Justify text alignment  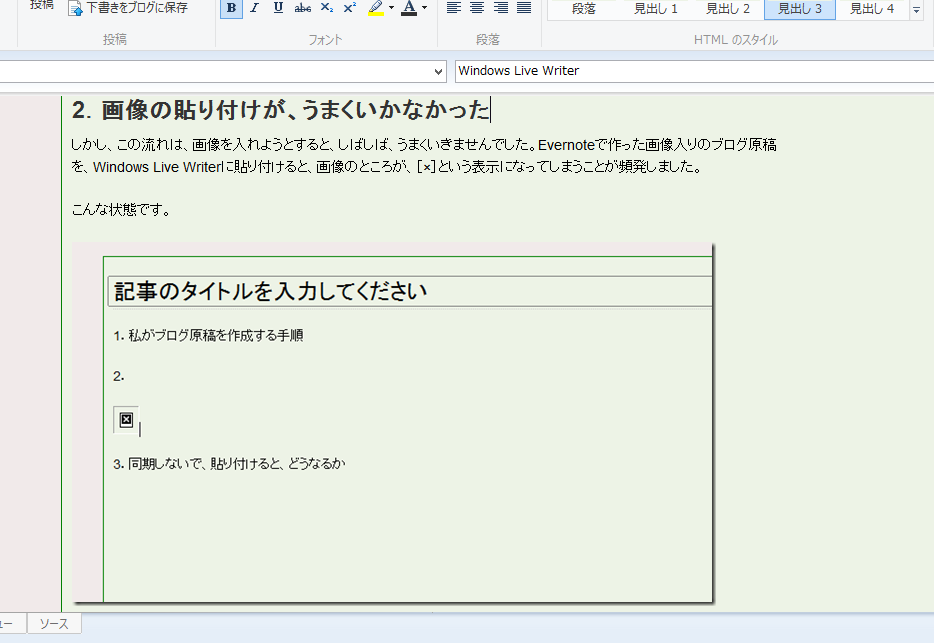[x=524, y=8]
